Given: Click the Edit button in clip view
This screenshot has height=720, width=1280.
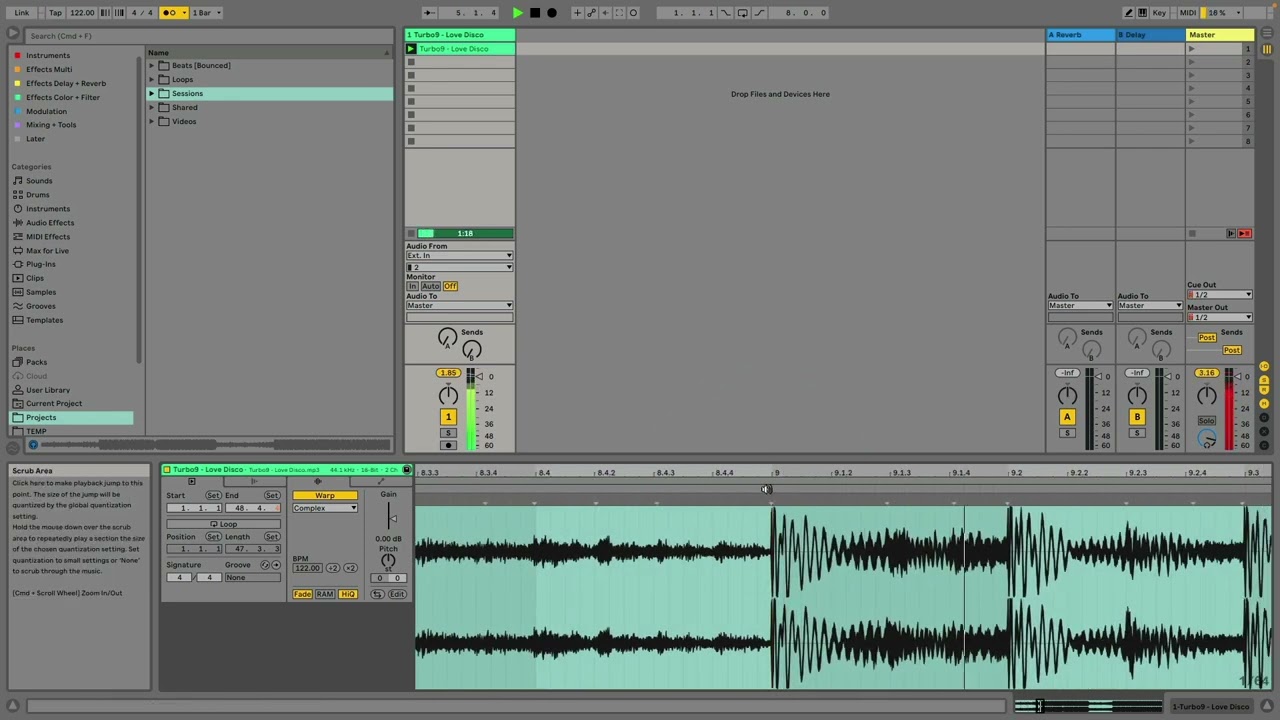Looking at the screenshot, I should point(397,594).
